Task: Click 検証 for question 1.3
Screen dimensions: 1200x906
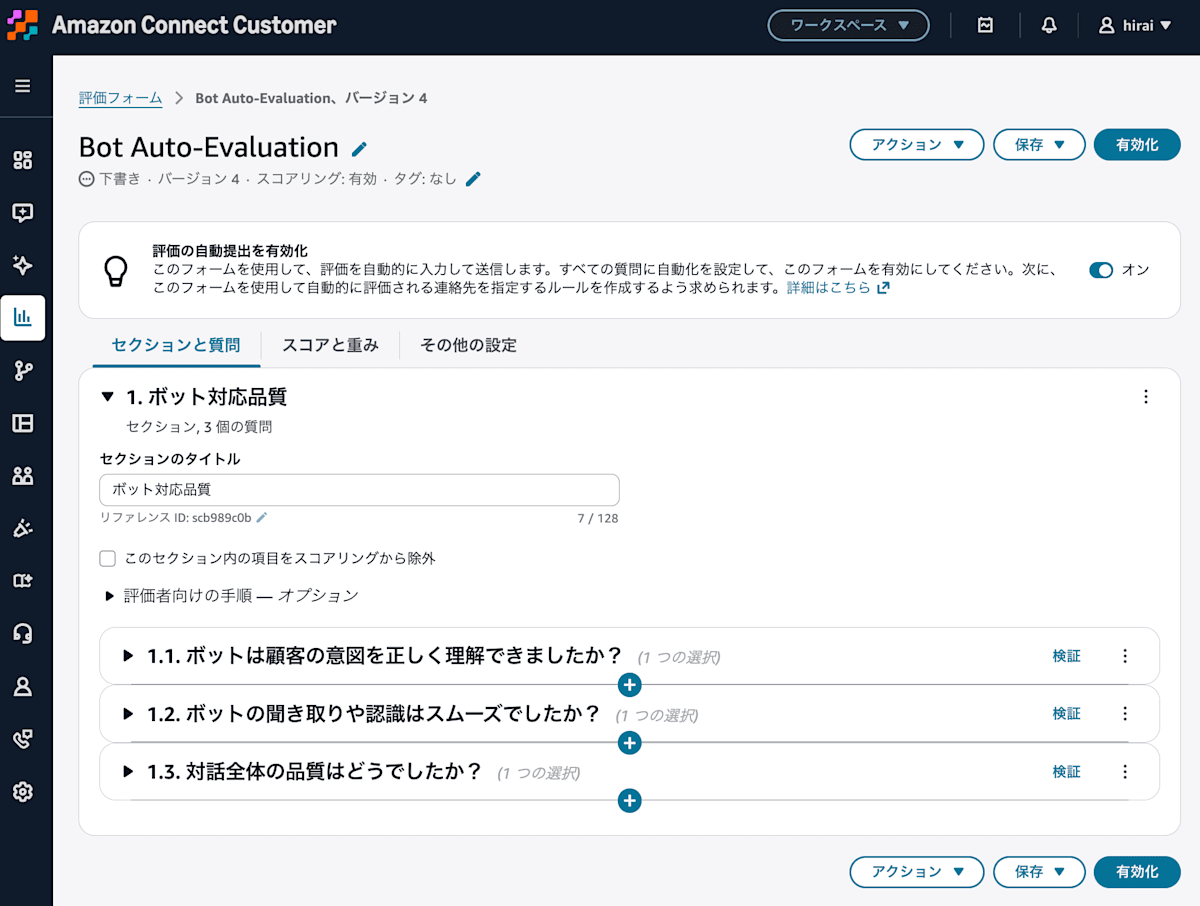Action: click(x=1066, y=772)
